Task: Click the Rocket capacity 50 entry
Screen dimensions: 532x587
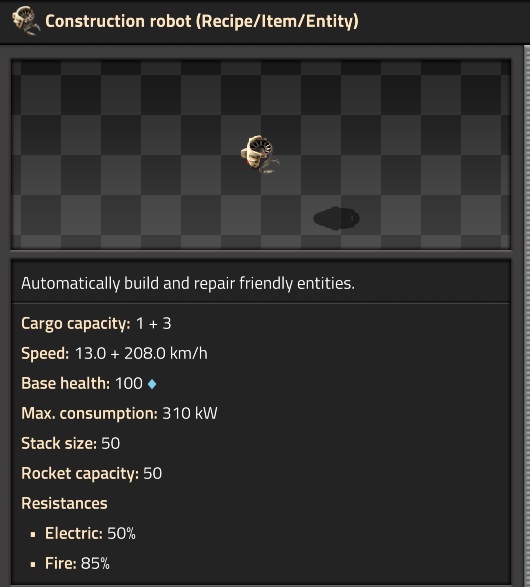Action: (92, 473)
